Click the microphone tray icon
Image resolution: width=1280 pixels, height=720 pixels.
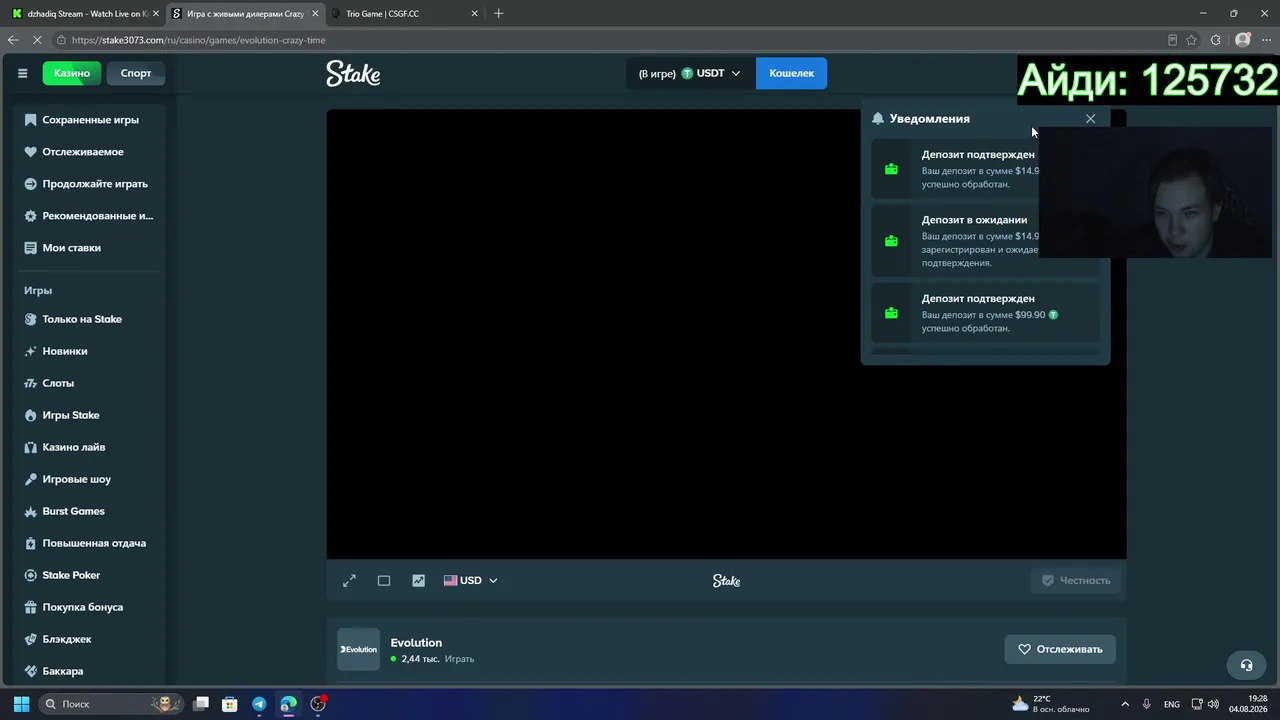point(1147,704)
